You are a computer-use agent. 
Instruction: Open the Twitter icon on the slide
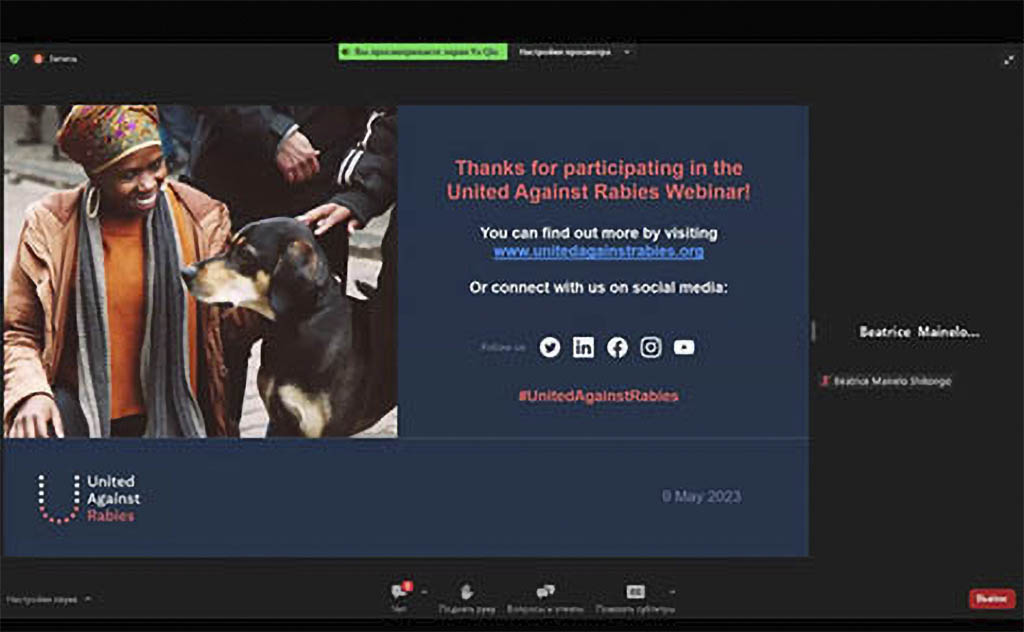click(550, 347)
